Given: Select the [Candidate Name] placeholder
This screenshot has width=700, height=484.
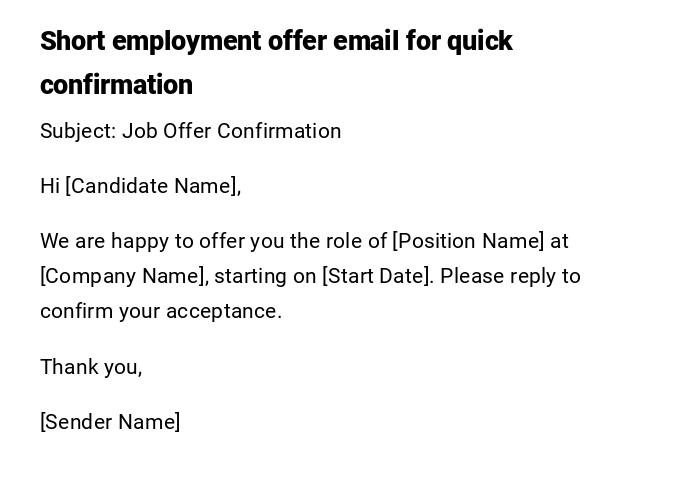Looking at the screenshot, I should [x=153, y=186].
